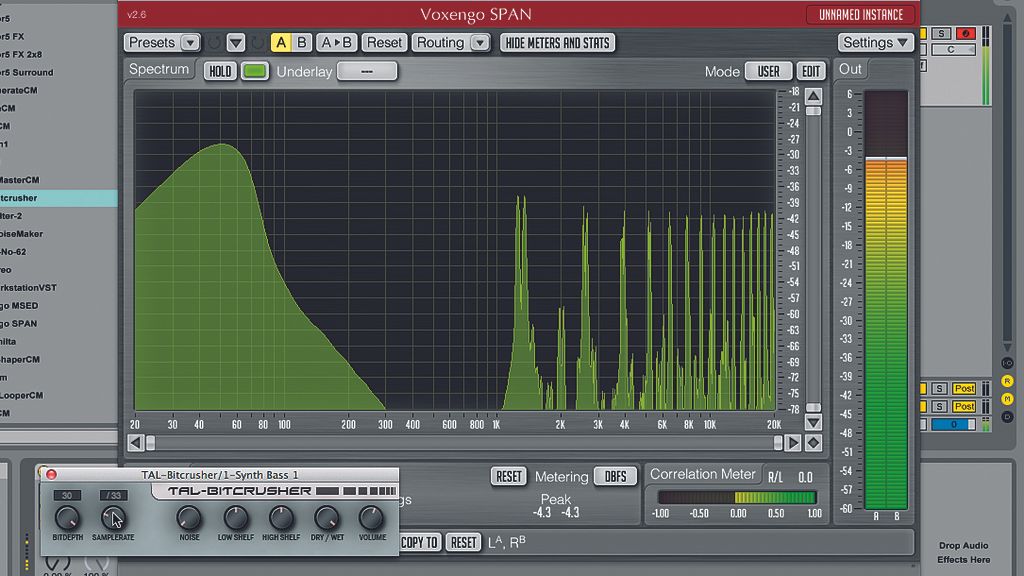Image resolution: width=1024 pixels, height=576 pixels.
Task: Open the Settings dropdown
Action: 876,42
